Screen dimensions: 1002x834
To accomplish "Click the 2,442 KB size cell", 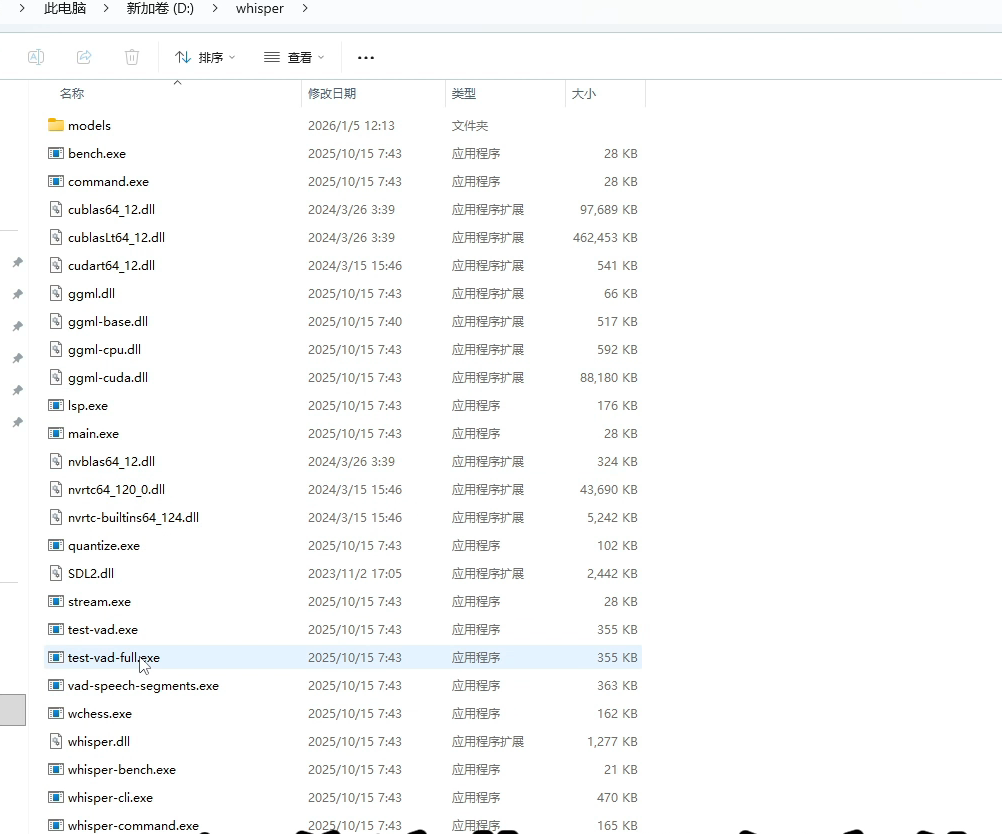I will pos(612,574).
